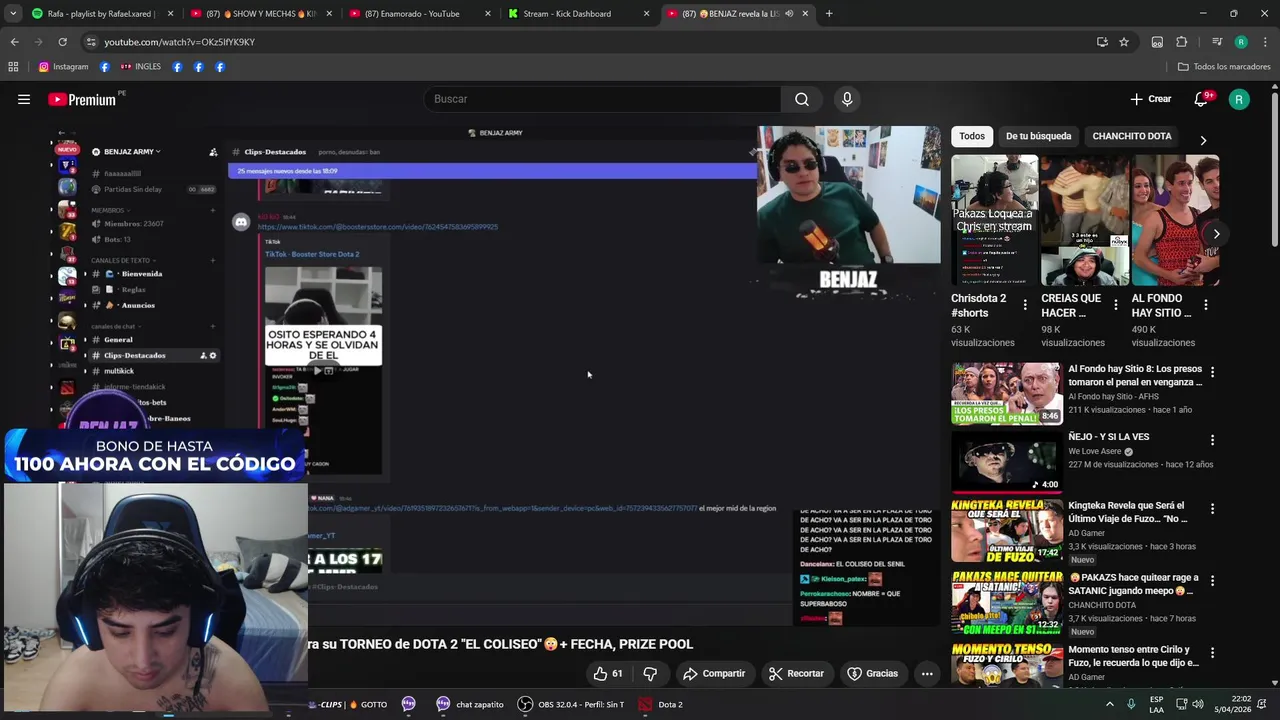Image resolution: width=1280 pixels, height=720 pixels.
Task: Open the INGLES bookmark
Action: pos(140,67)
